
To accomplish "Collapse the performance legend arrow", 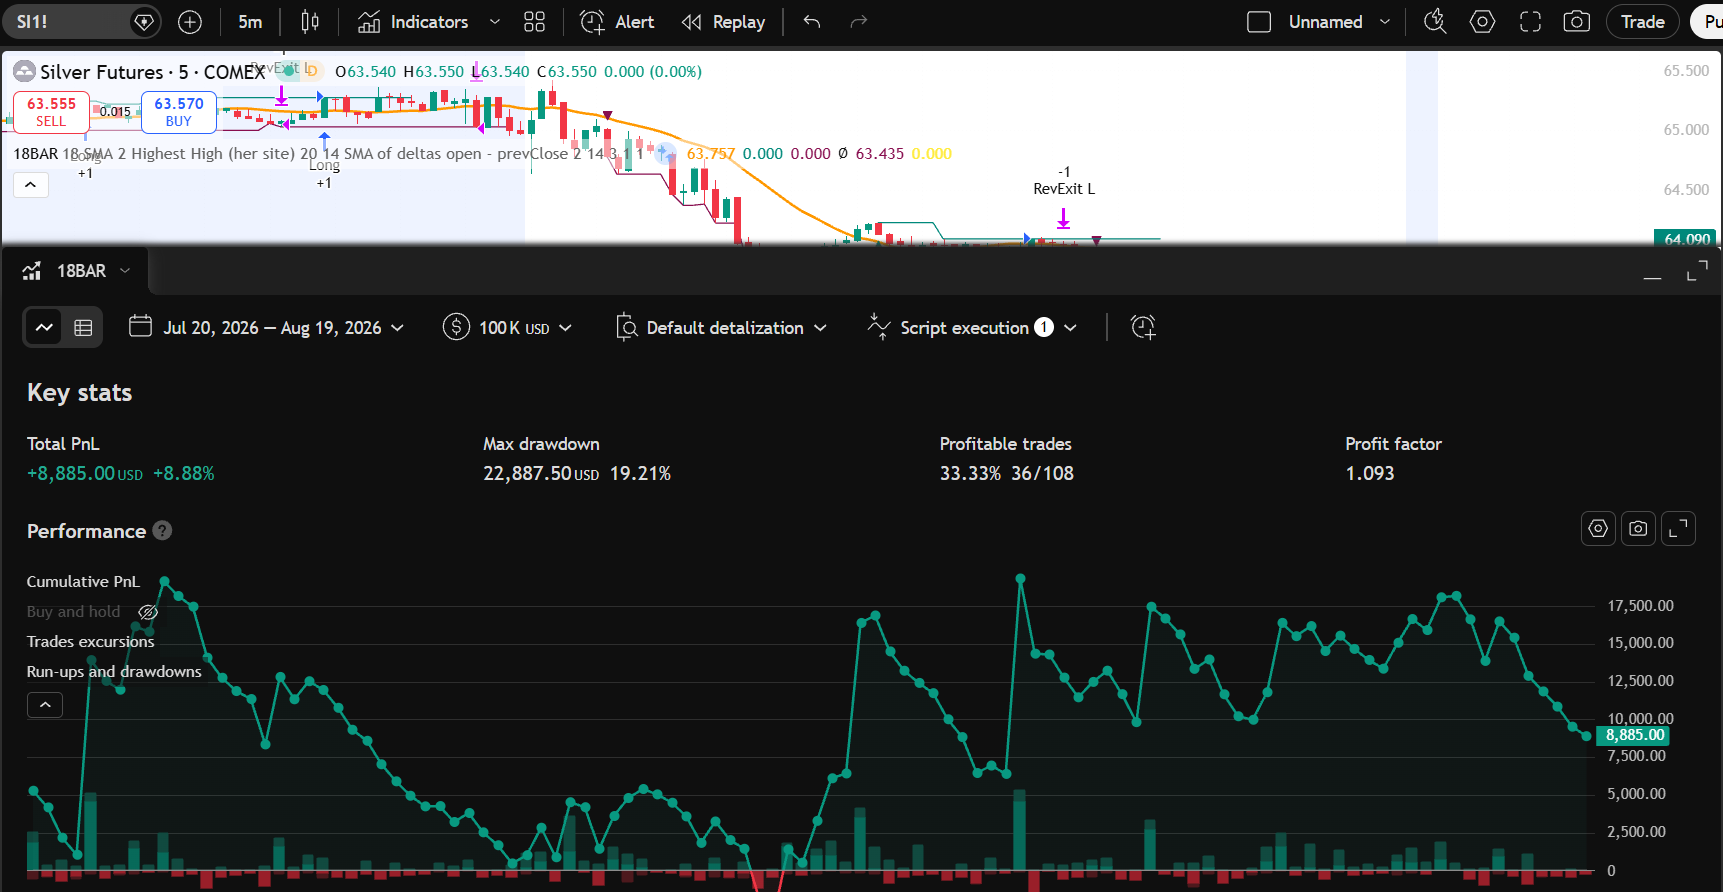I will click(45, 705).
